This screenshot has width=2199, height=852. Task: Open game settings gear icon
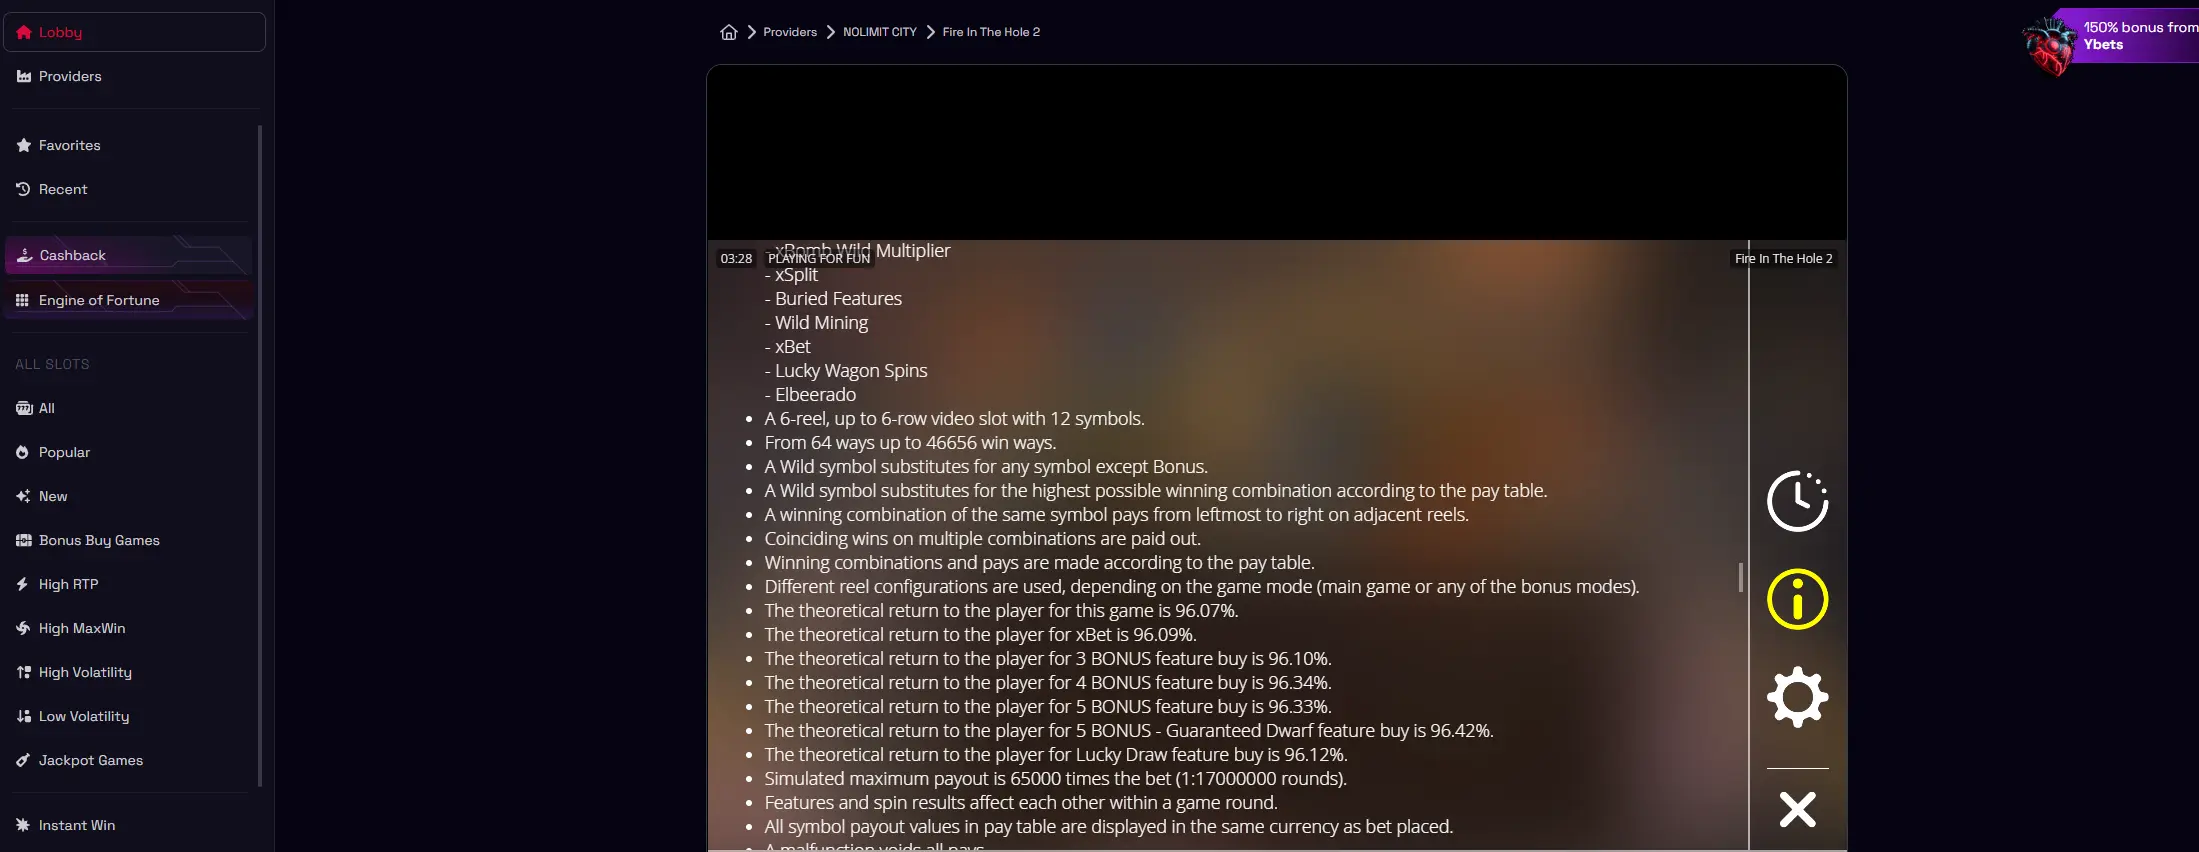coord(1797,697)
